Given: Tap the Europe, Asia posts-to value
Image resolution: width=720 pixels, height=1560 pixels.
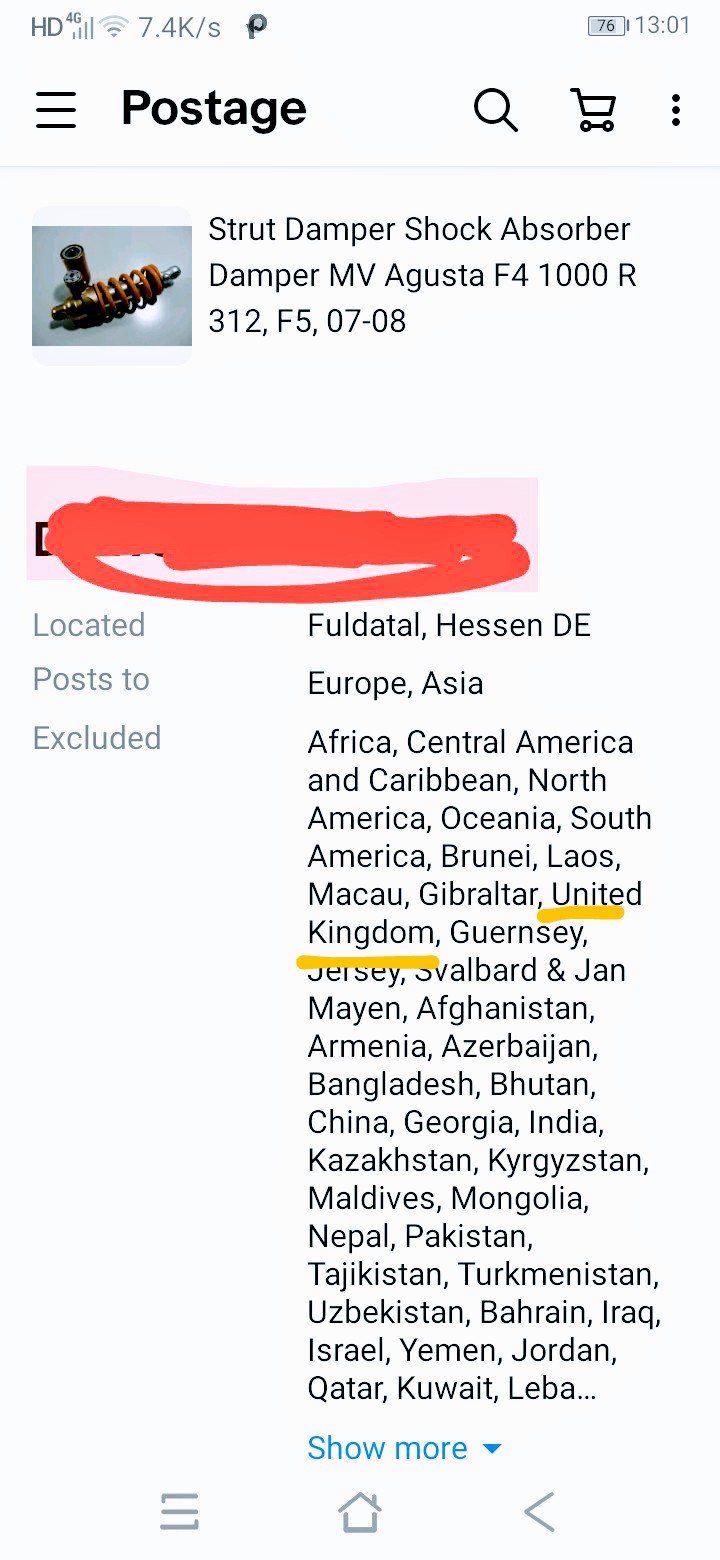Looking at the screenshot, I should point(396,684).
